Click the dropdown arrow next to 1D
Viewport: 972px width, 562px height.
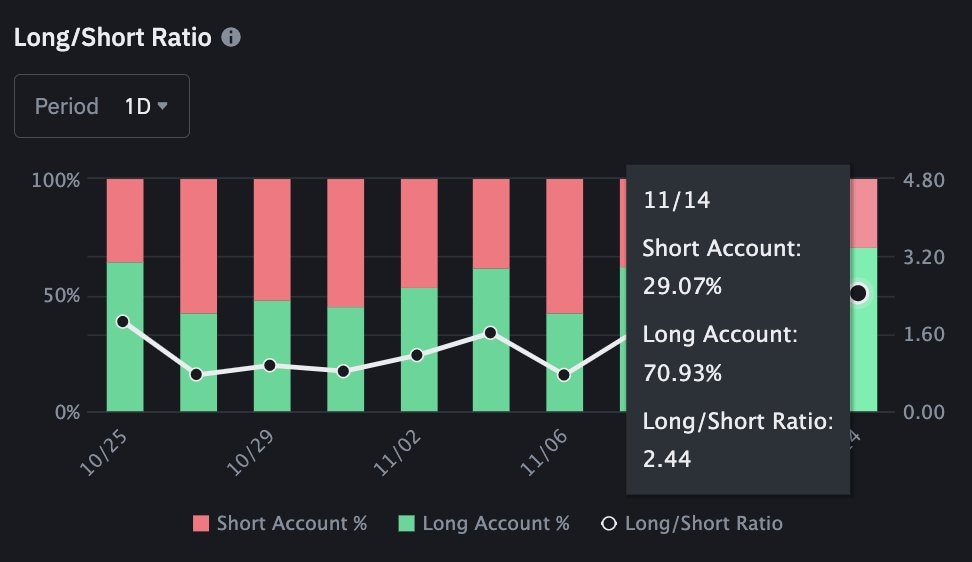tap(162, 106)
